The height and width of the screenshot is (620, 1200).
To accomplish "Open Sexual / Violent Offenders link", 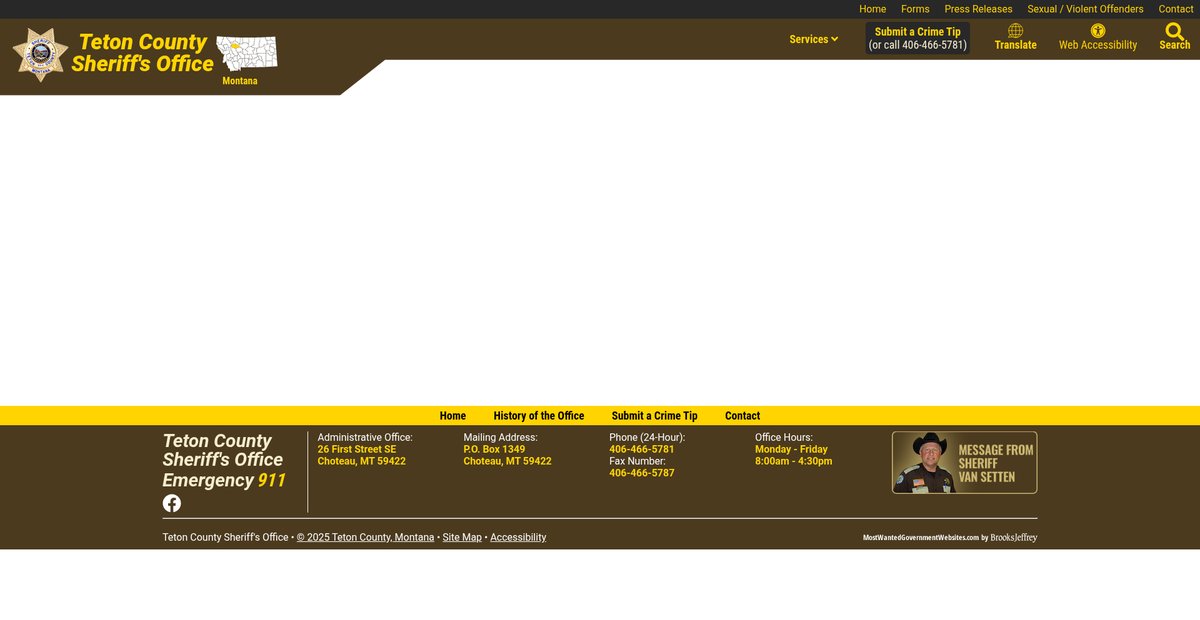I will click(1085, 9).
